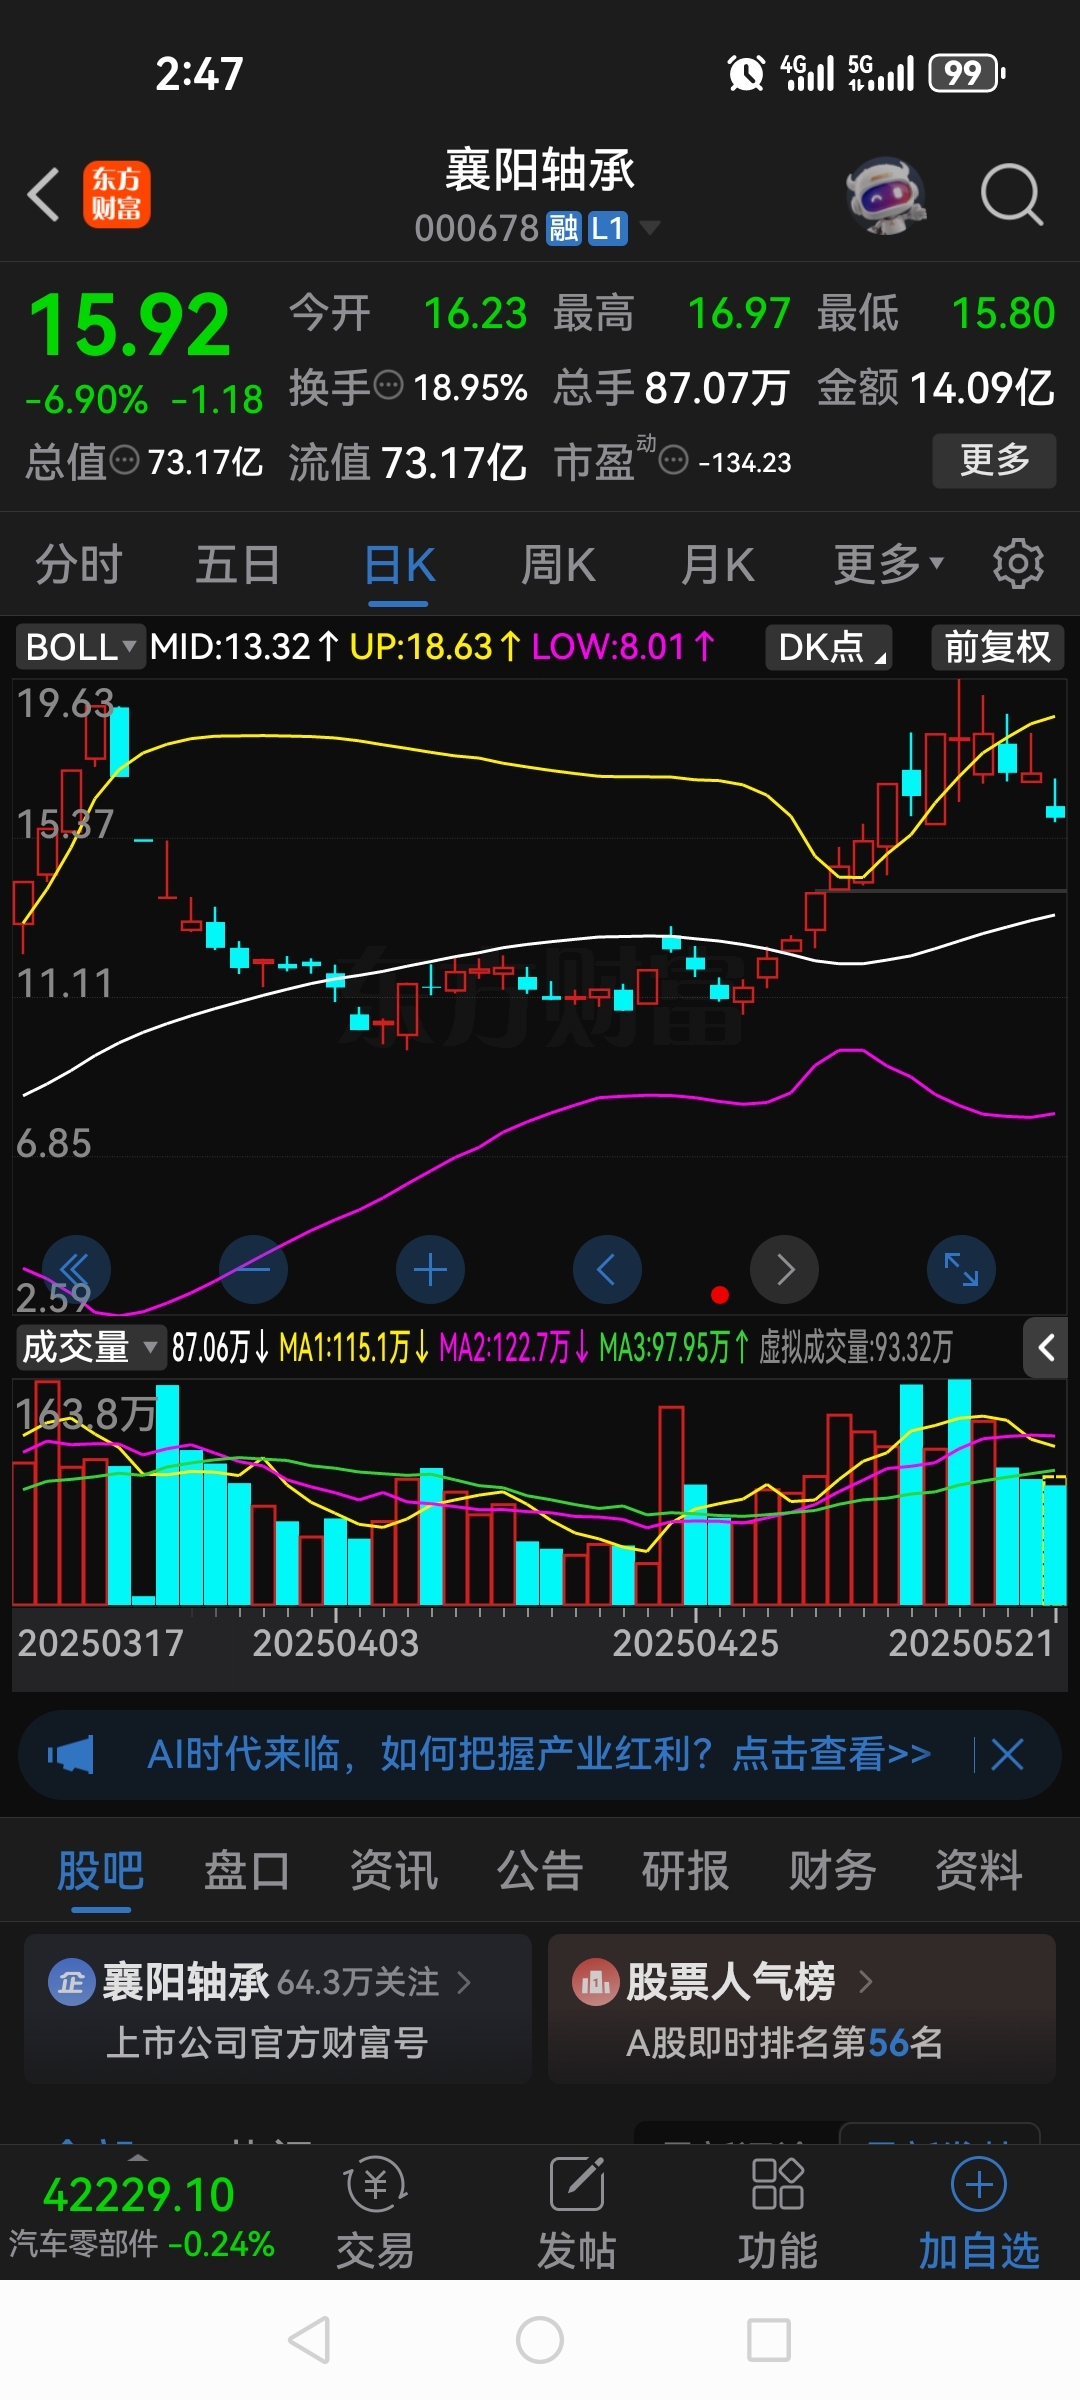
Task: Open 襄阳轴承 official 财富号 card
Action: (x=278, y=2009)
